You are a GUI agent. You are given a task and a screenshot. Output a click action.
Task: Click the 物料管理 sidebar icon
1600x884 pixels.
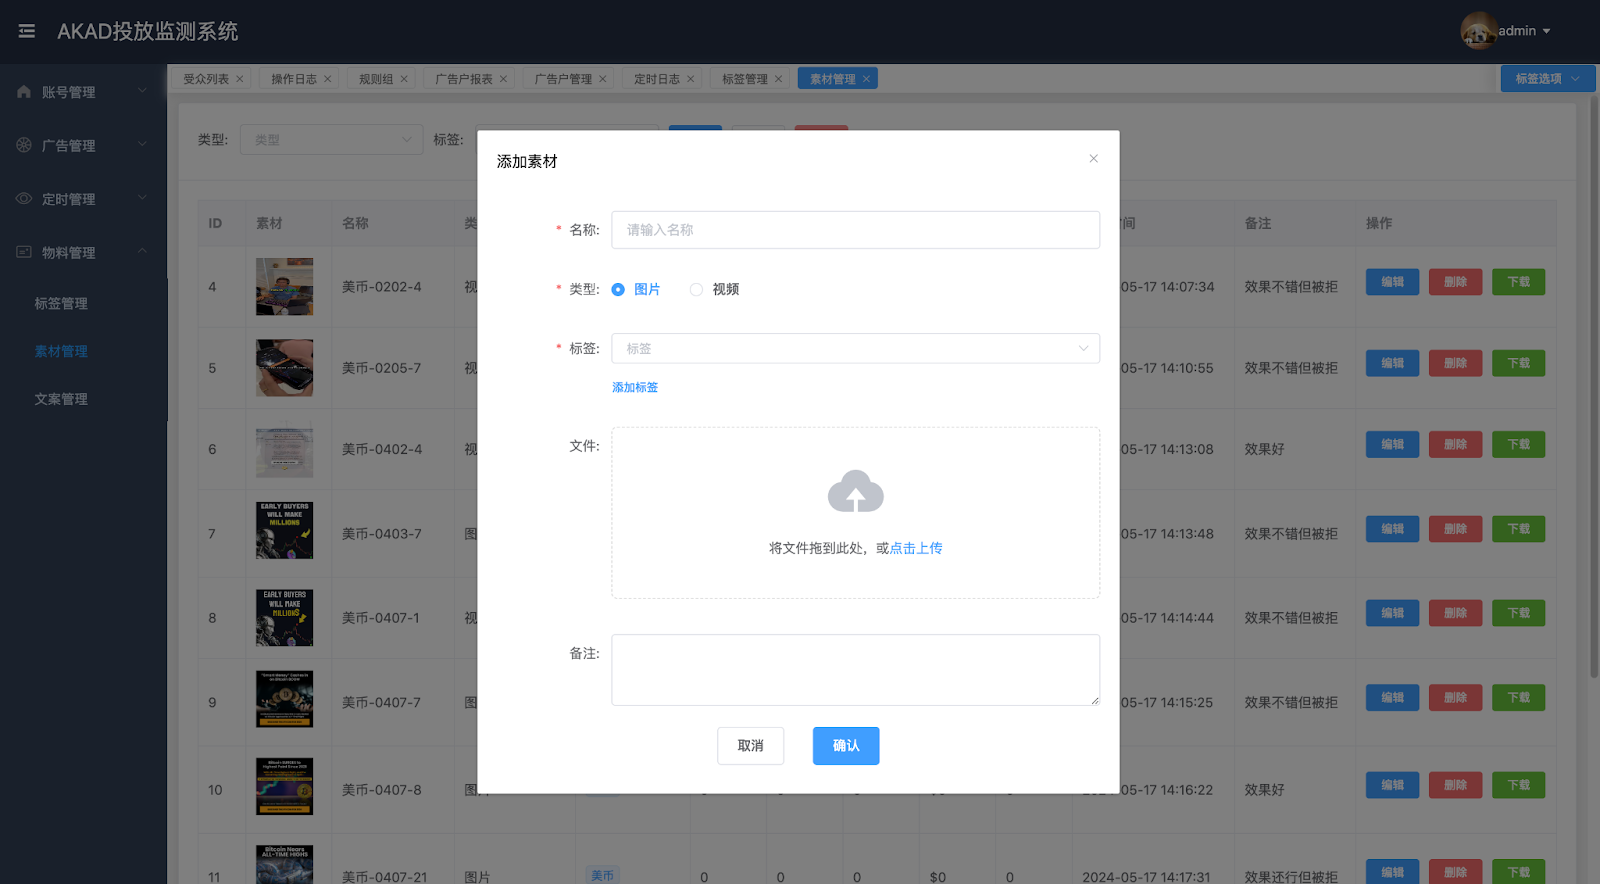(24, 252)
